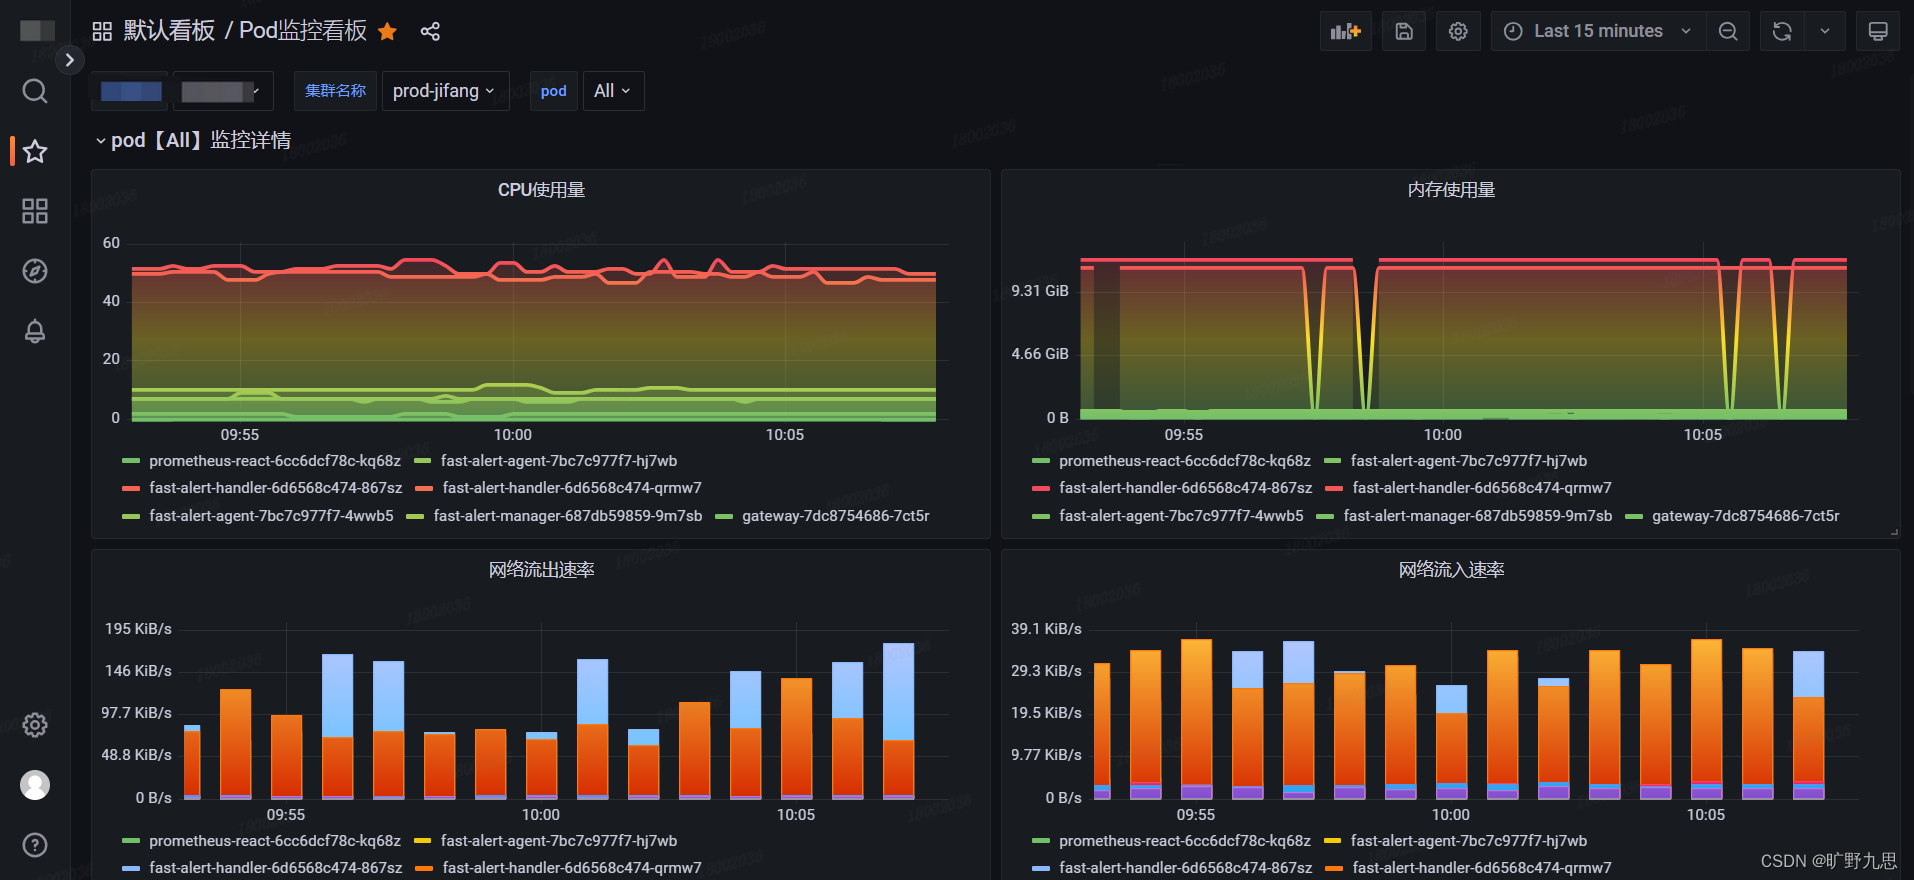Toggle prometheus-react series in memory legend
The width and height of the screenshot is (1914, 880).
[x=1184, y=461]
